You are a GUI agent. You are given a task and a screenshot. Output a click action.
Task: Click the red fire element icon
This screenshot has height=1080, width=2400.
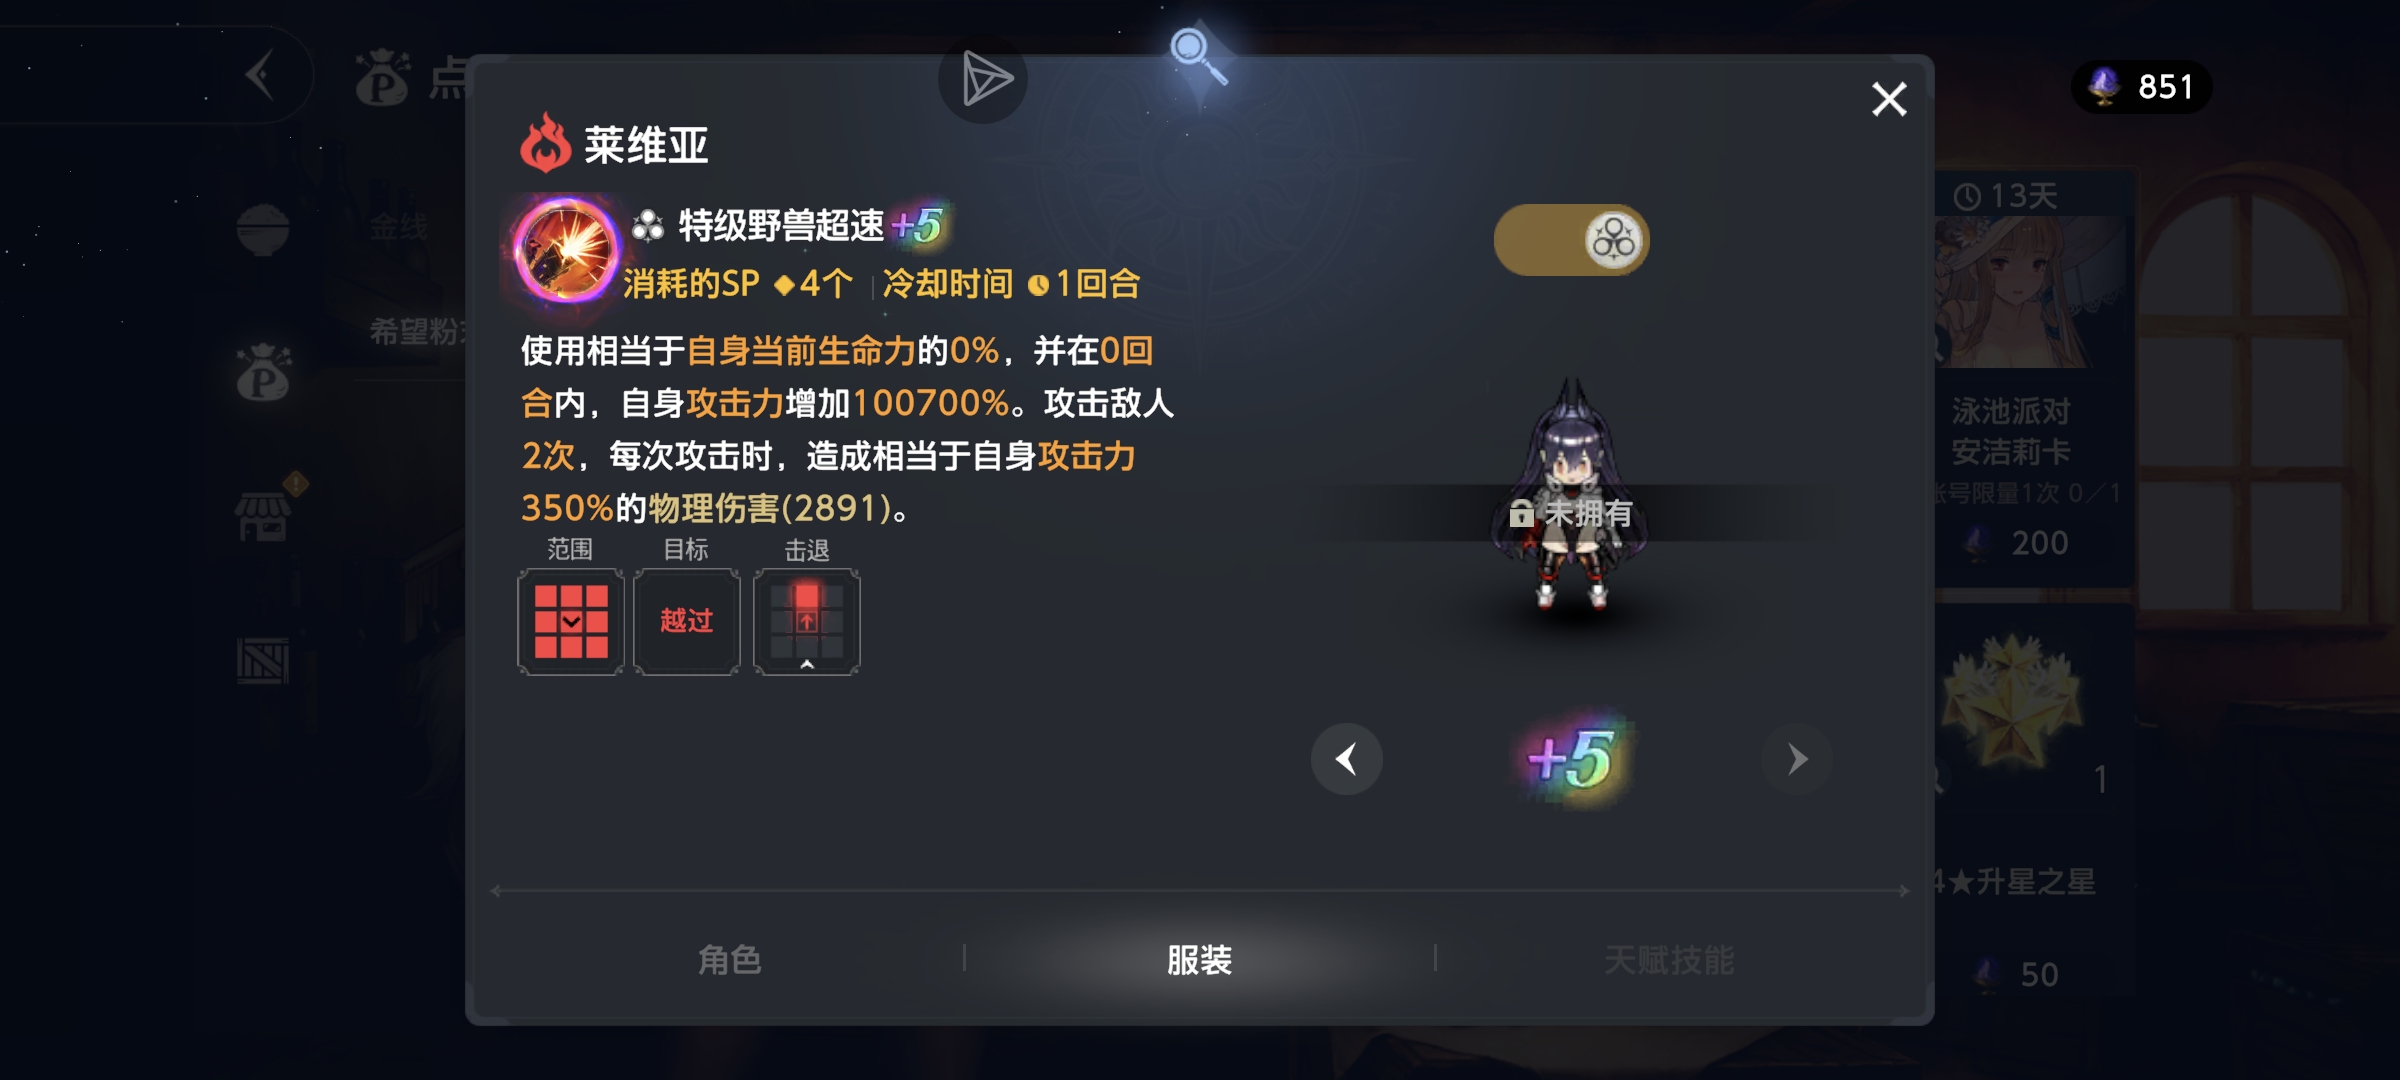545,143
